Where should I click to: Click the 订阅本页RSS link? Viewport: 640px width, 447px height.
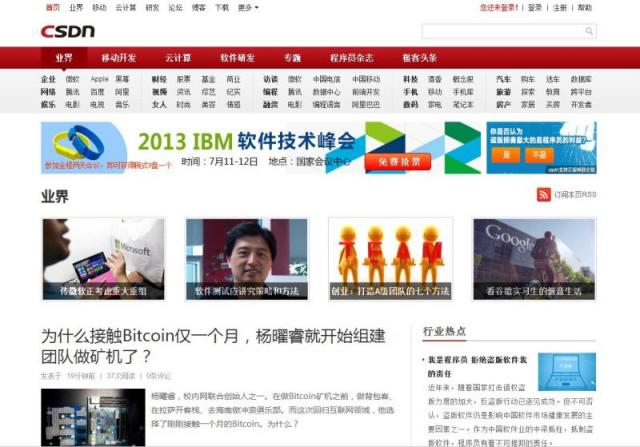coord(575,195)
